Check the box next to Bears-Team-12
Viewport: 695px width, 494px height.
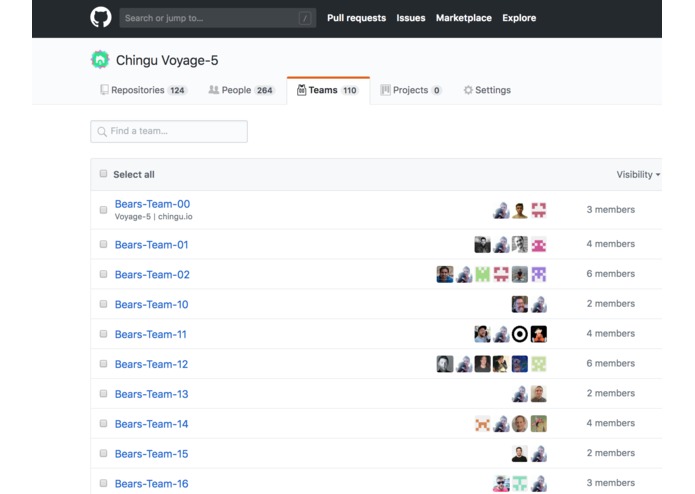[103, 364]
